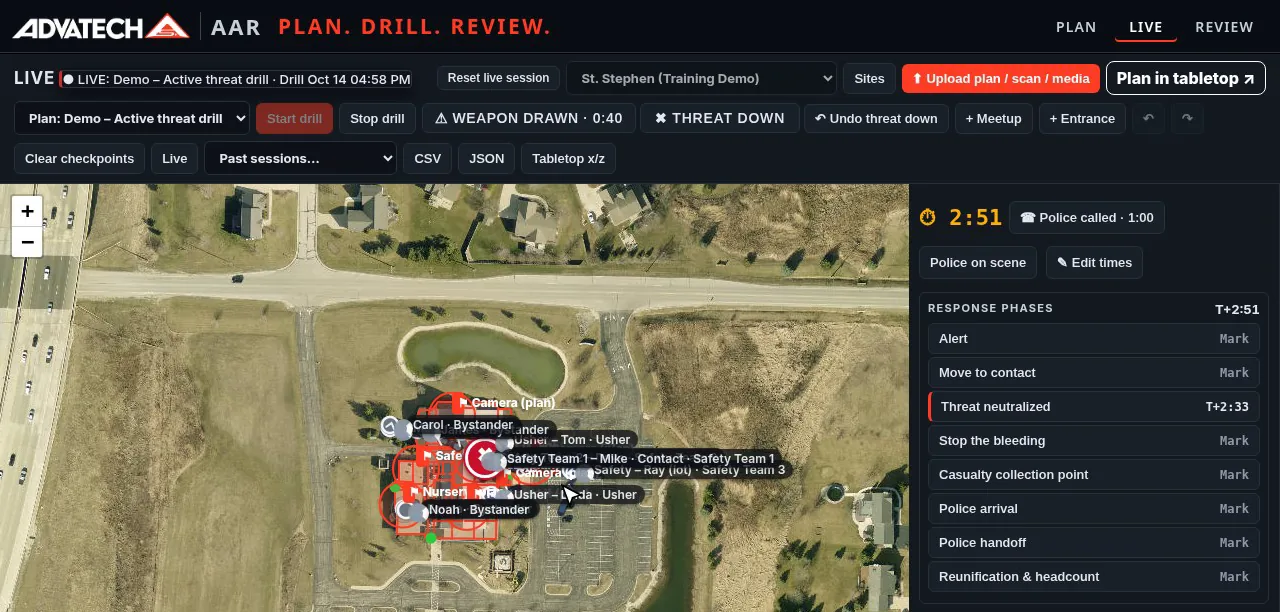
Task: Select Safety Team 1 Mike label
Action: (x=640, y=459)
